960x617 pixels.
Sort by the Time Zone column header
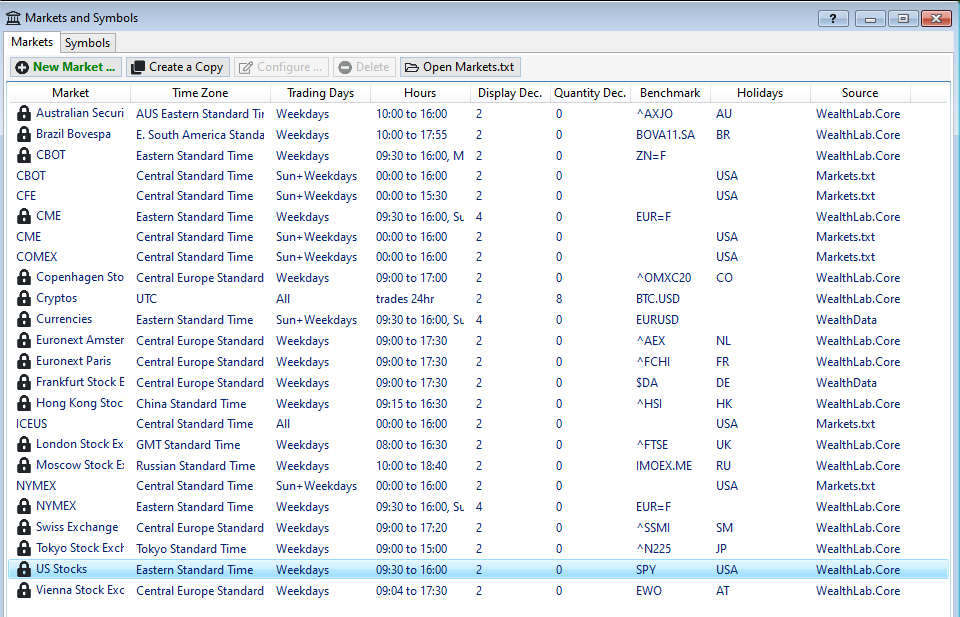200,93
